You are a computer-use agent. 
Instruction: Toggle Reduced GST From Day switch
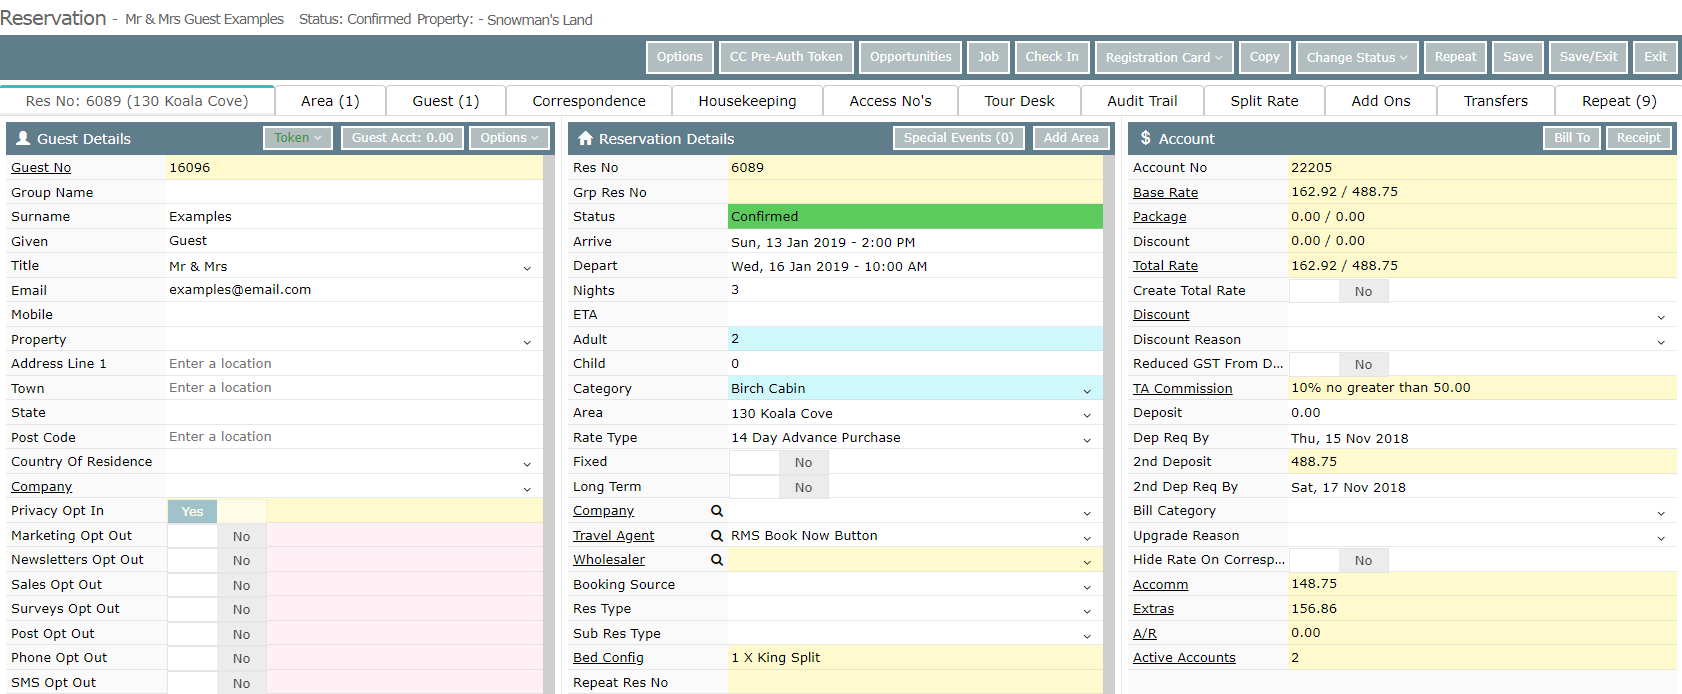tap(1339, 364)
